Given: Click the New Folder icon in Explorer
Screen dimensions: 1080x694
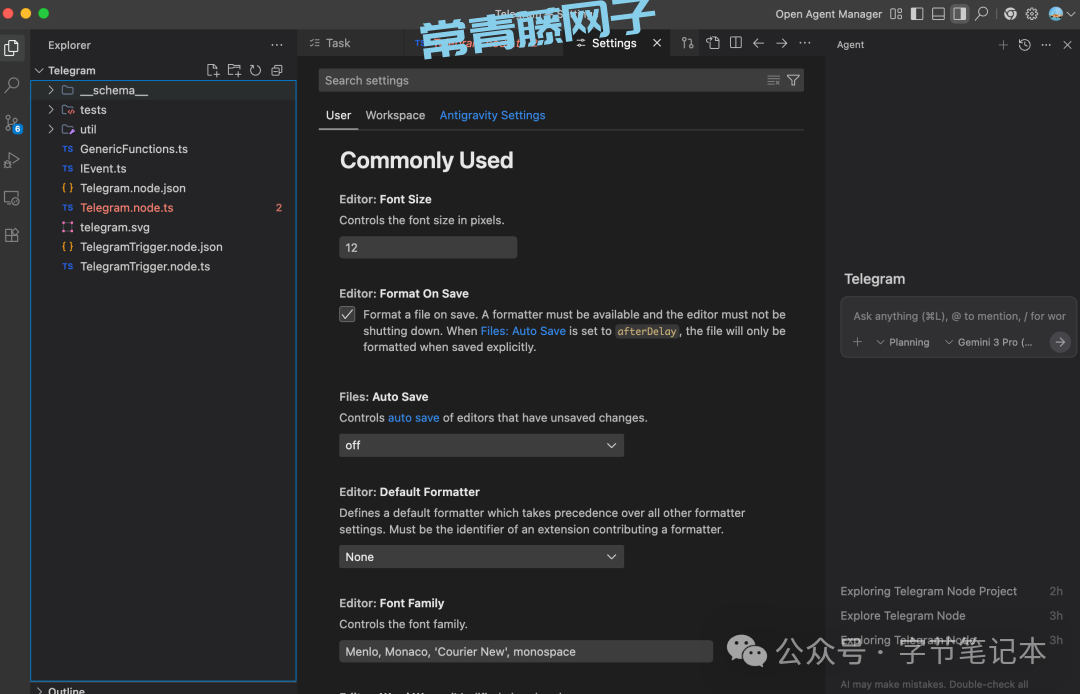Looking at the screenshot, I should [234, 70].
